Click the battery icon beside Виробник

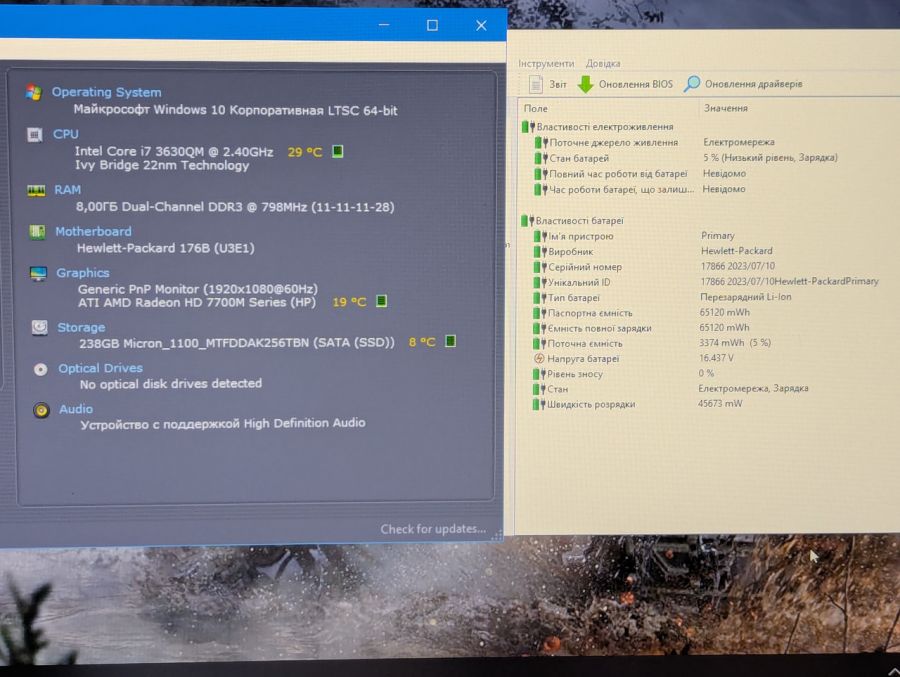click(x=540, y=251)
